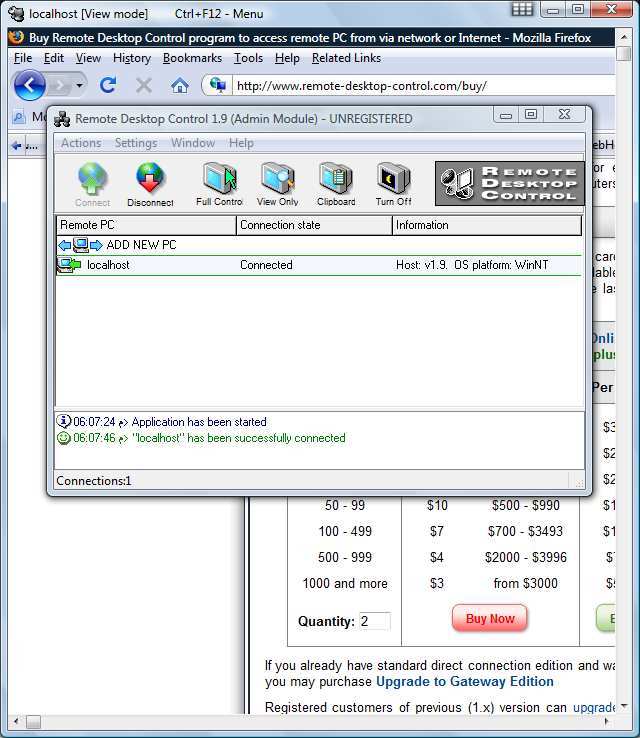Sort by the Remote PC column header
The image size is (640, 738).
[x=146, y=225]
